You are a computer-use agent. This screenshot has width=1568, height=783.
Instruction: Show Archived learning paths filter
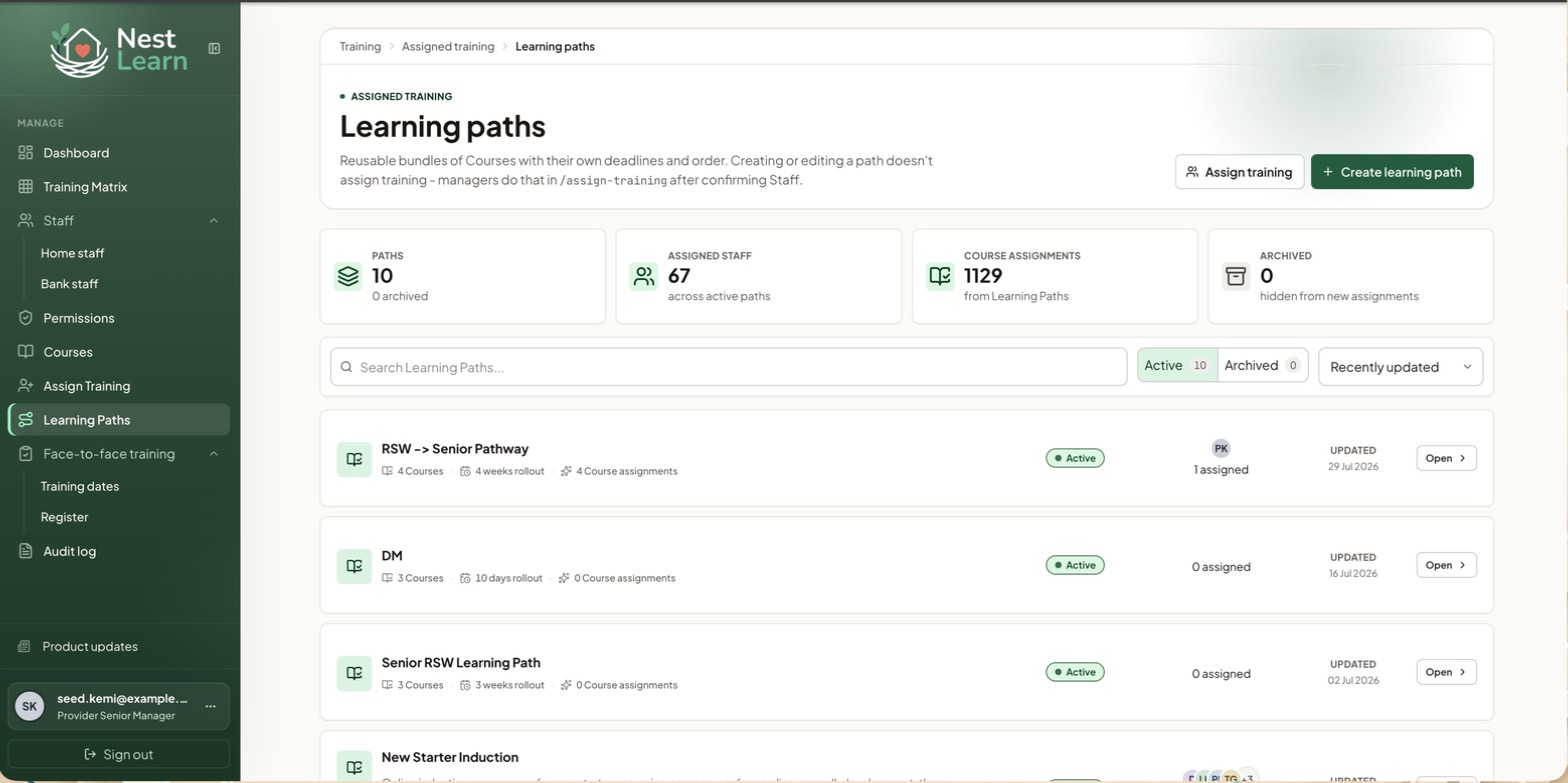[1263, 366]
